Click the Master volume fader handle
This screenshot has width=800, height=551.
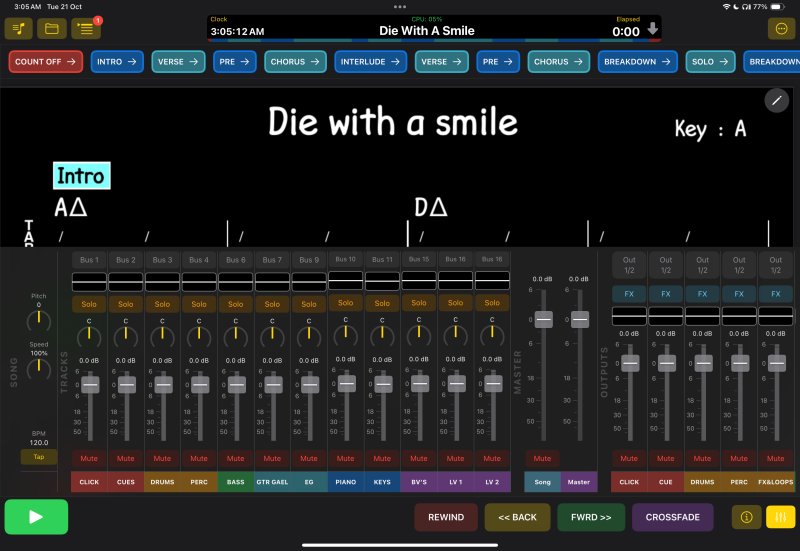(580, 319)
